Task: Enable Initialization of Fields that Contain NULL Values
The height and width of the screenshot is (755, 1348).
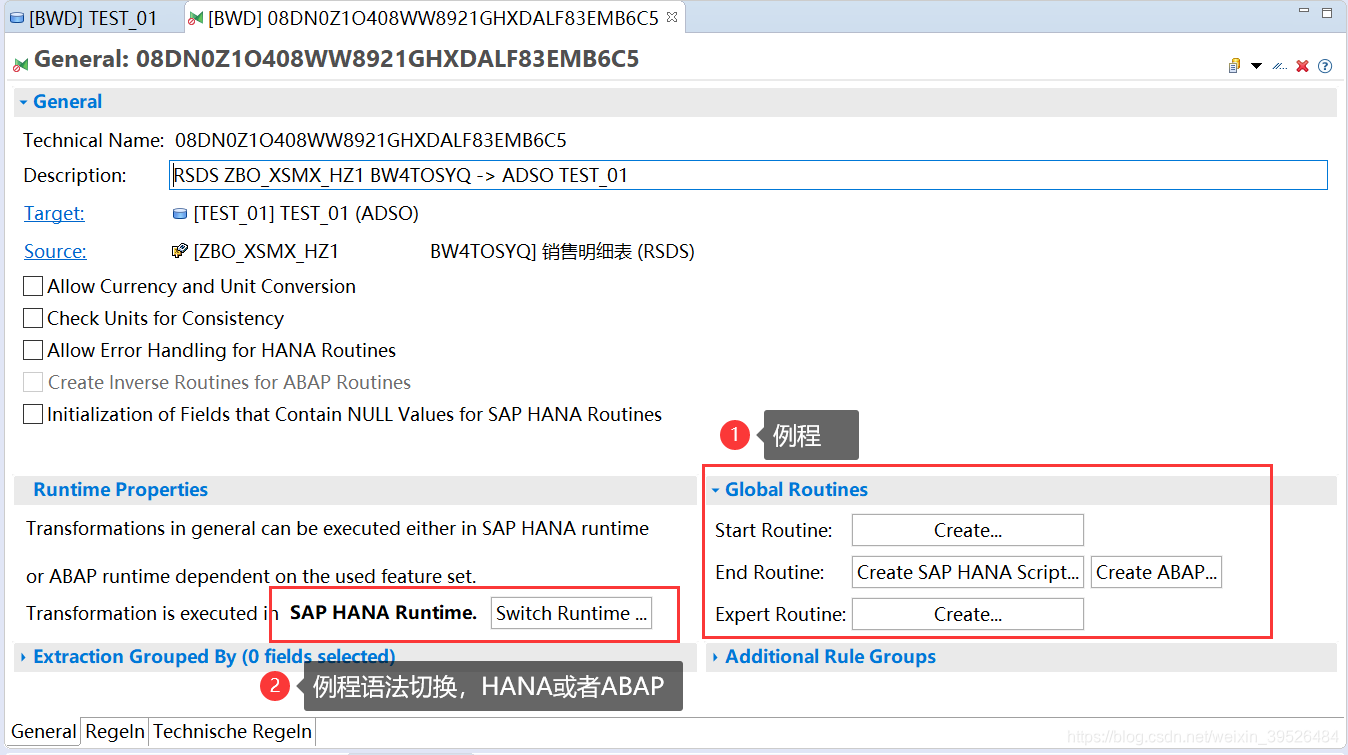Action: click(x=33, y=415)
